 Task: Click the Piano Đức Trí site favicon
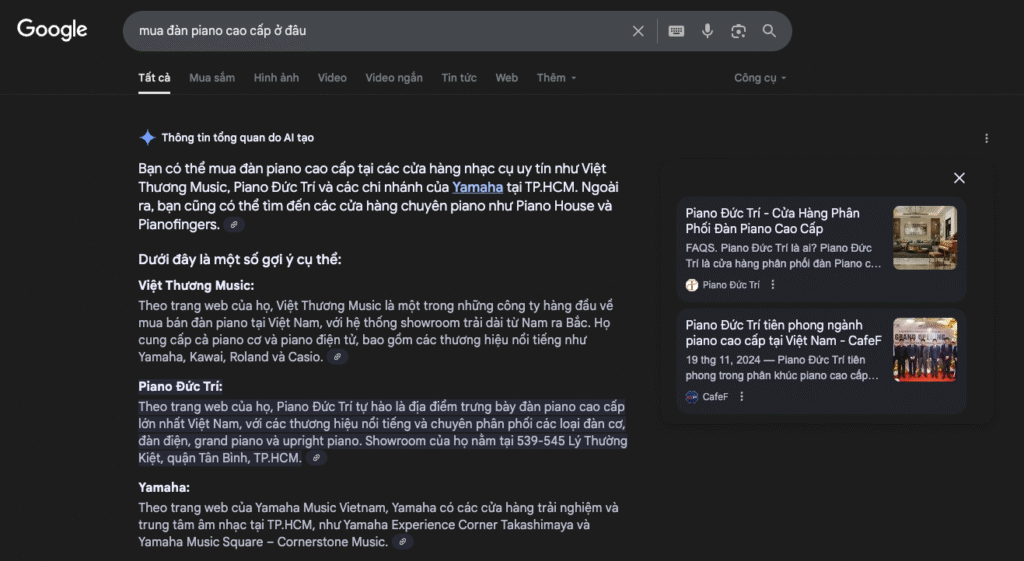pos(692,285)
